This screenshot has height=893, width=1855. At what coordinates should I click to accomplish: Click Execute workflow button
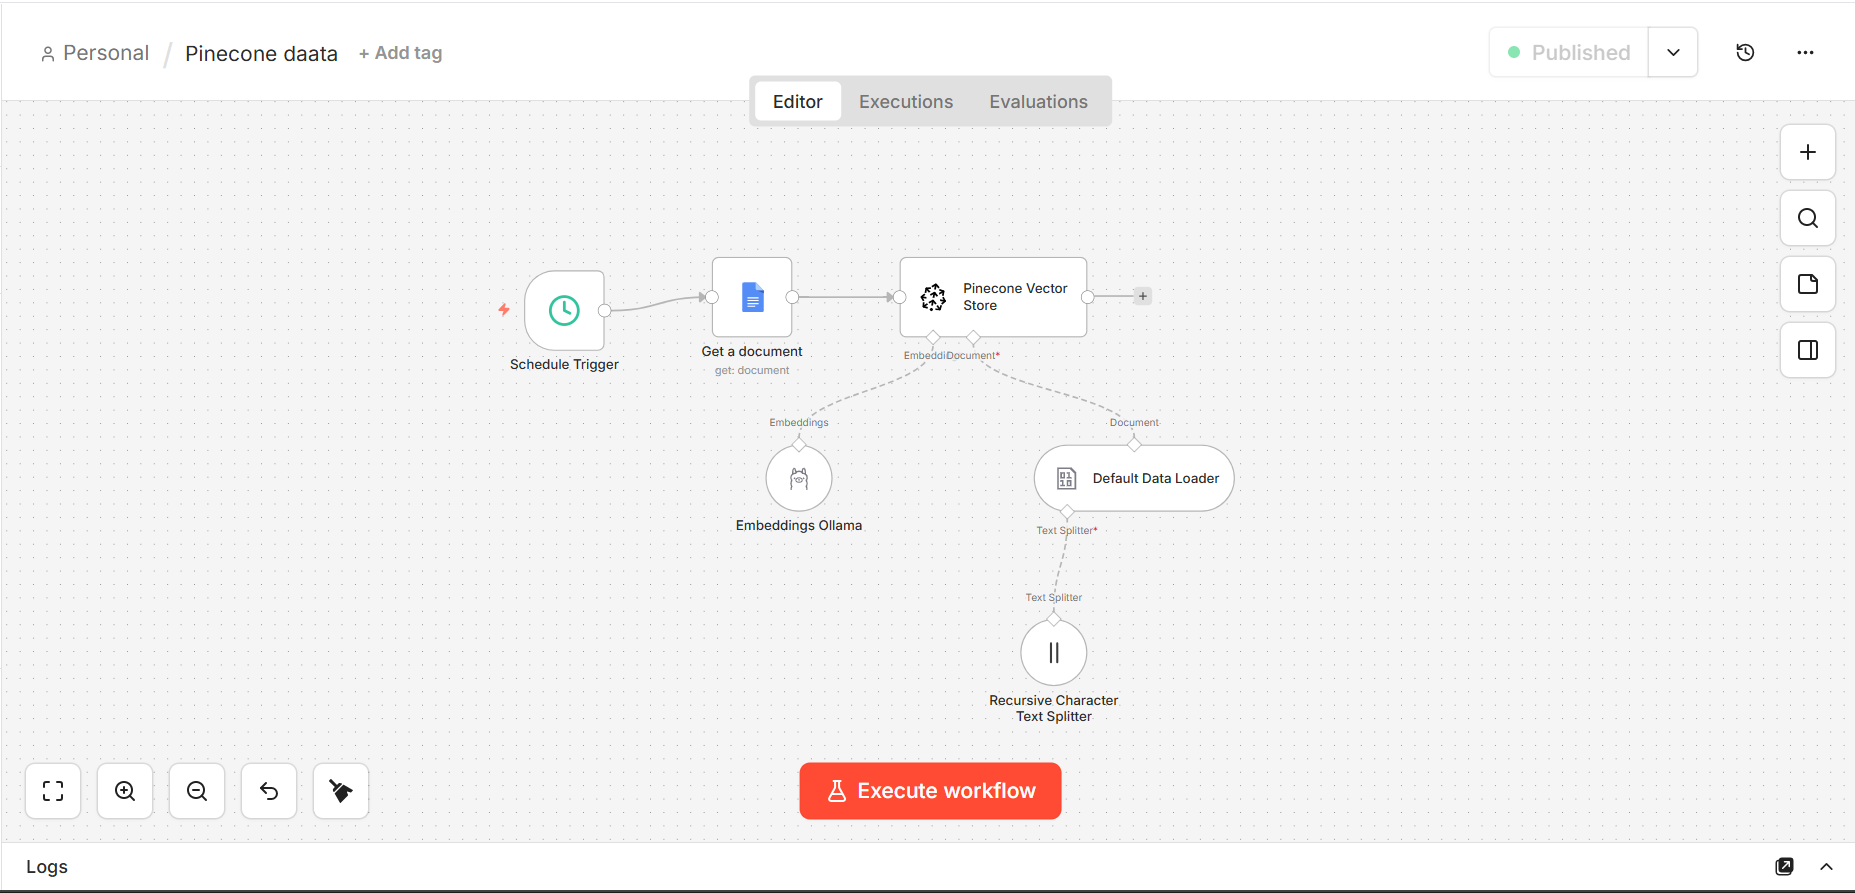(x=930, y=791)
